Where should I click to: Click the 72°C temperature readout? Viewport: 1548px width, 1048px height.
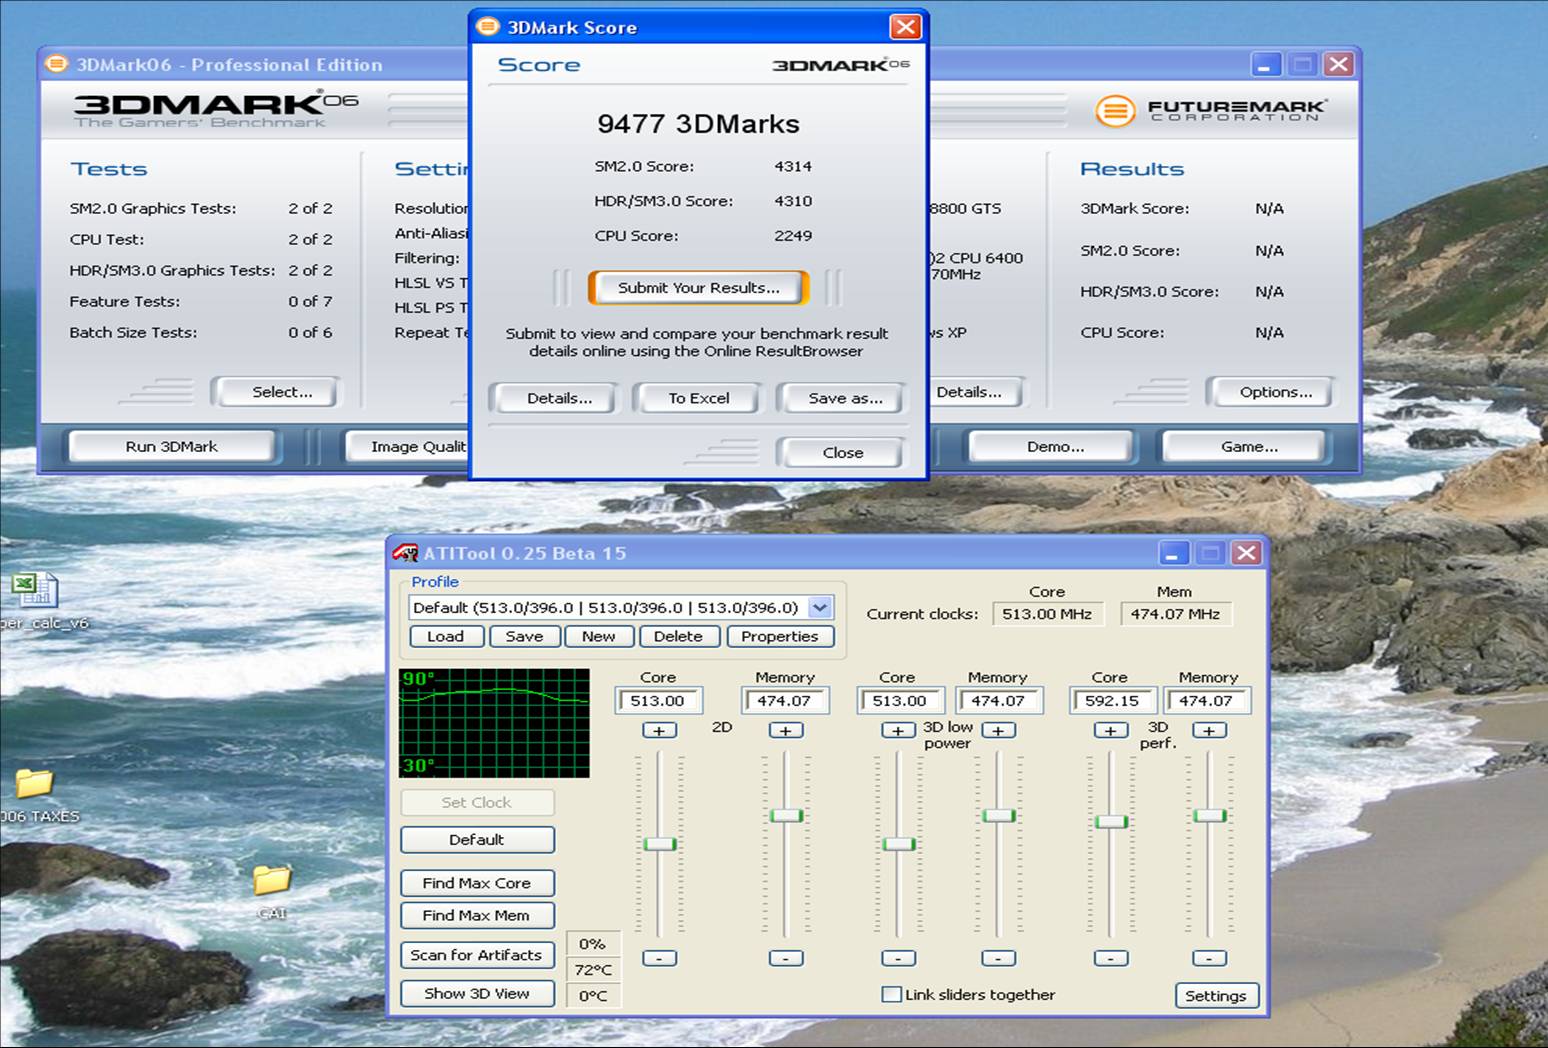[x=593, y=969]
